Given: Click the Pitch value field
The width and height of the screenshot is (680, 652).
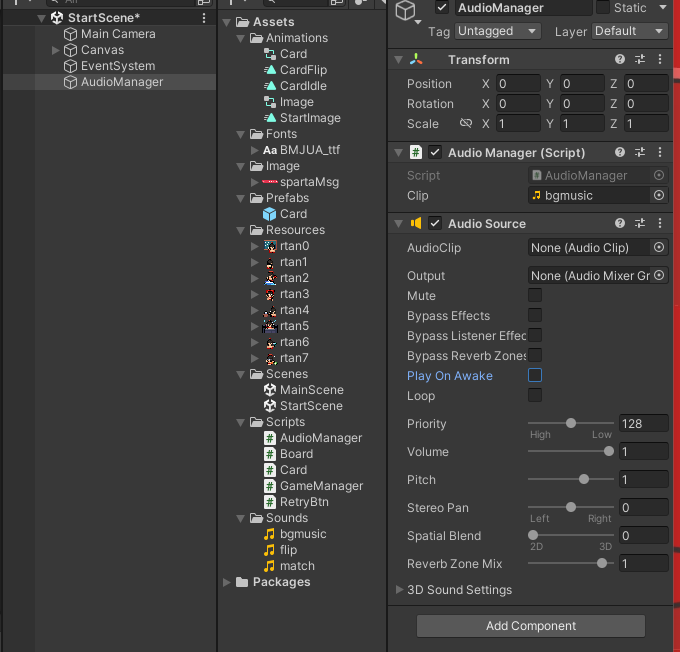Looking at the screenshot, I should coord(644,479).
